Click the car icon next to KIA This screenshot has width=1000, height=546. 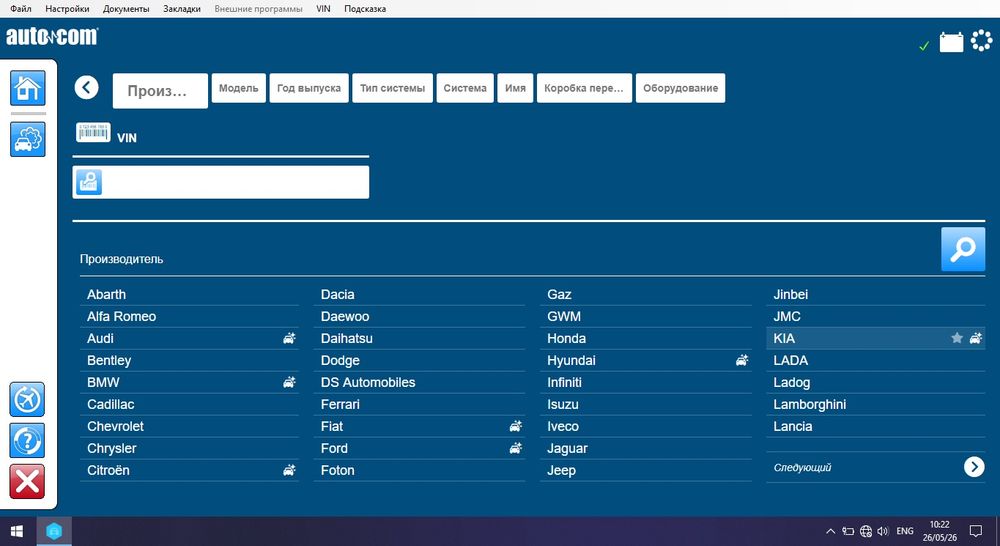pyautogui.click(x=976, y=338)
